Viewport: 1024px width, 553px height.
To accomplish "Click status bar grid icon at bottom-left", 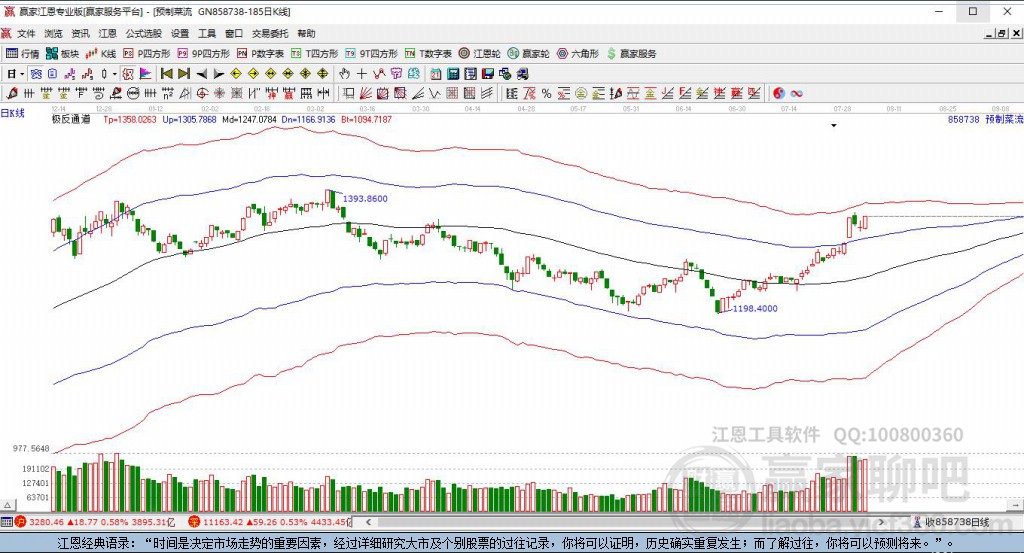I will point(7,522).
